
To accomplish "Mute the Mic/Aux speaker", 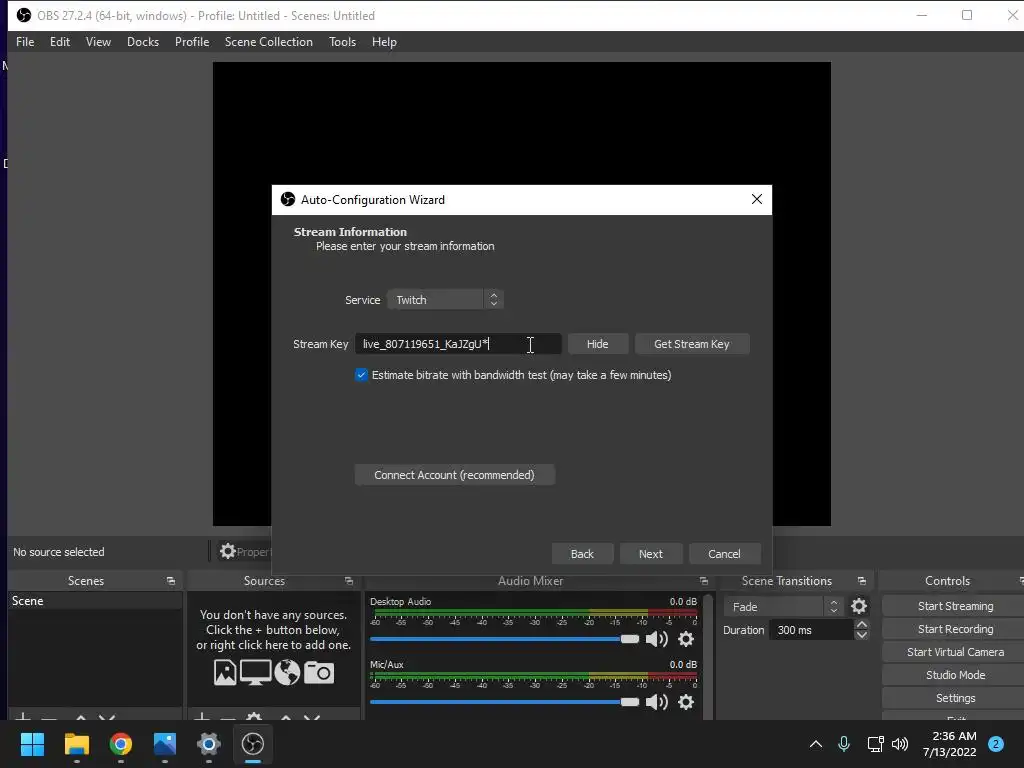I will click(656, 702).
